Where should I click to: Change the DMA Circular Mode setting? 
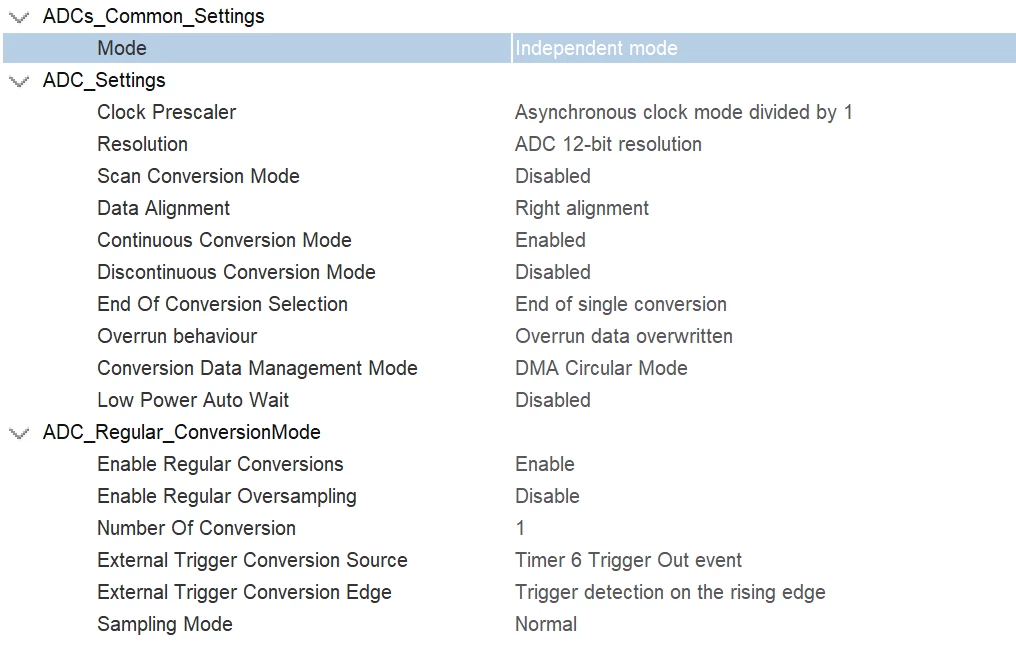[x=601, y=368]
